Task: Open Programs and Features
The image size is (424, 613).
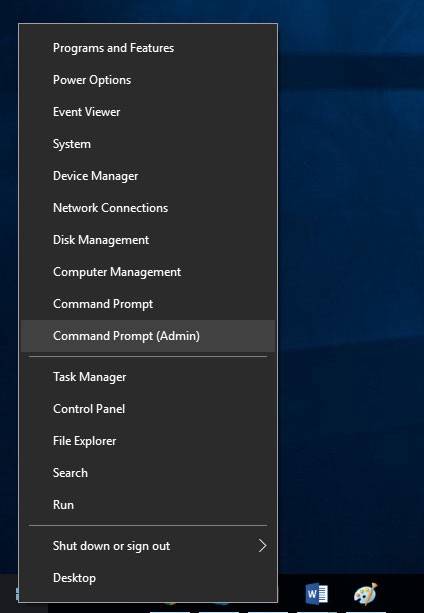Action: pyautogui.click(x=148, y=48)
